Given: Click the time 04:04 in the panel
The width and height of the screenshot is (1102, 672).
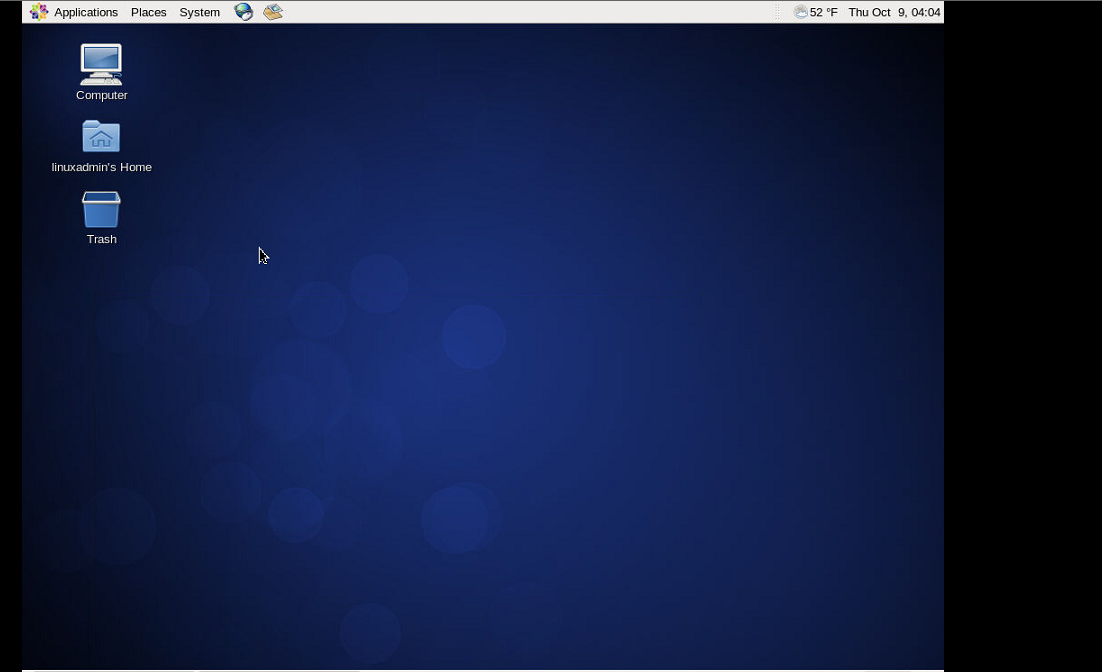Looking at the screenshot, I should click(925, 12).
